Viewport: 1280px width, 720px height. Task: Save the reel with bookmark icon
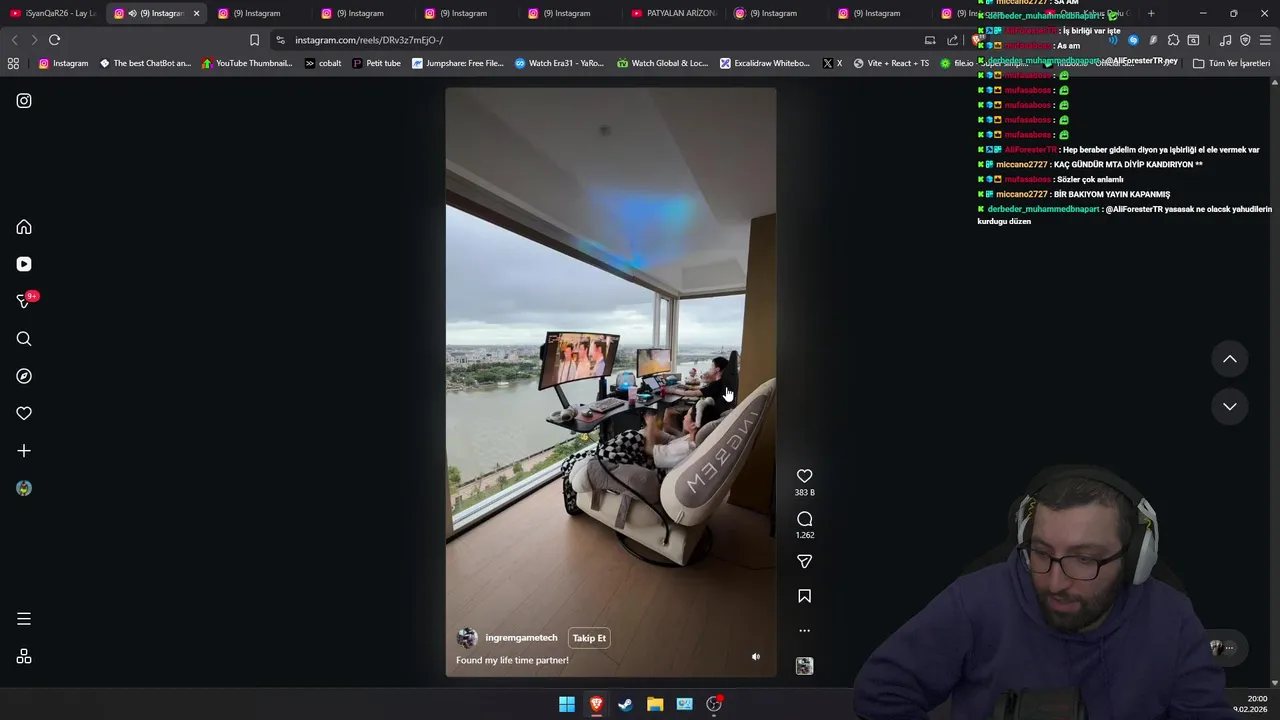click(x=804, y=596)
